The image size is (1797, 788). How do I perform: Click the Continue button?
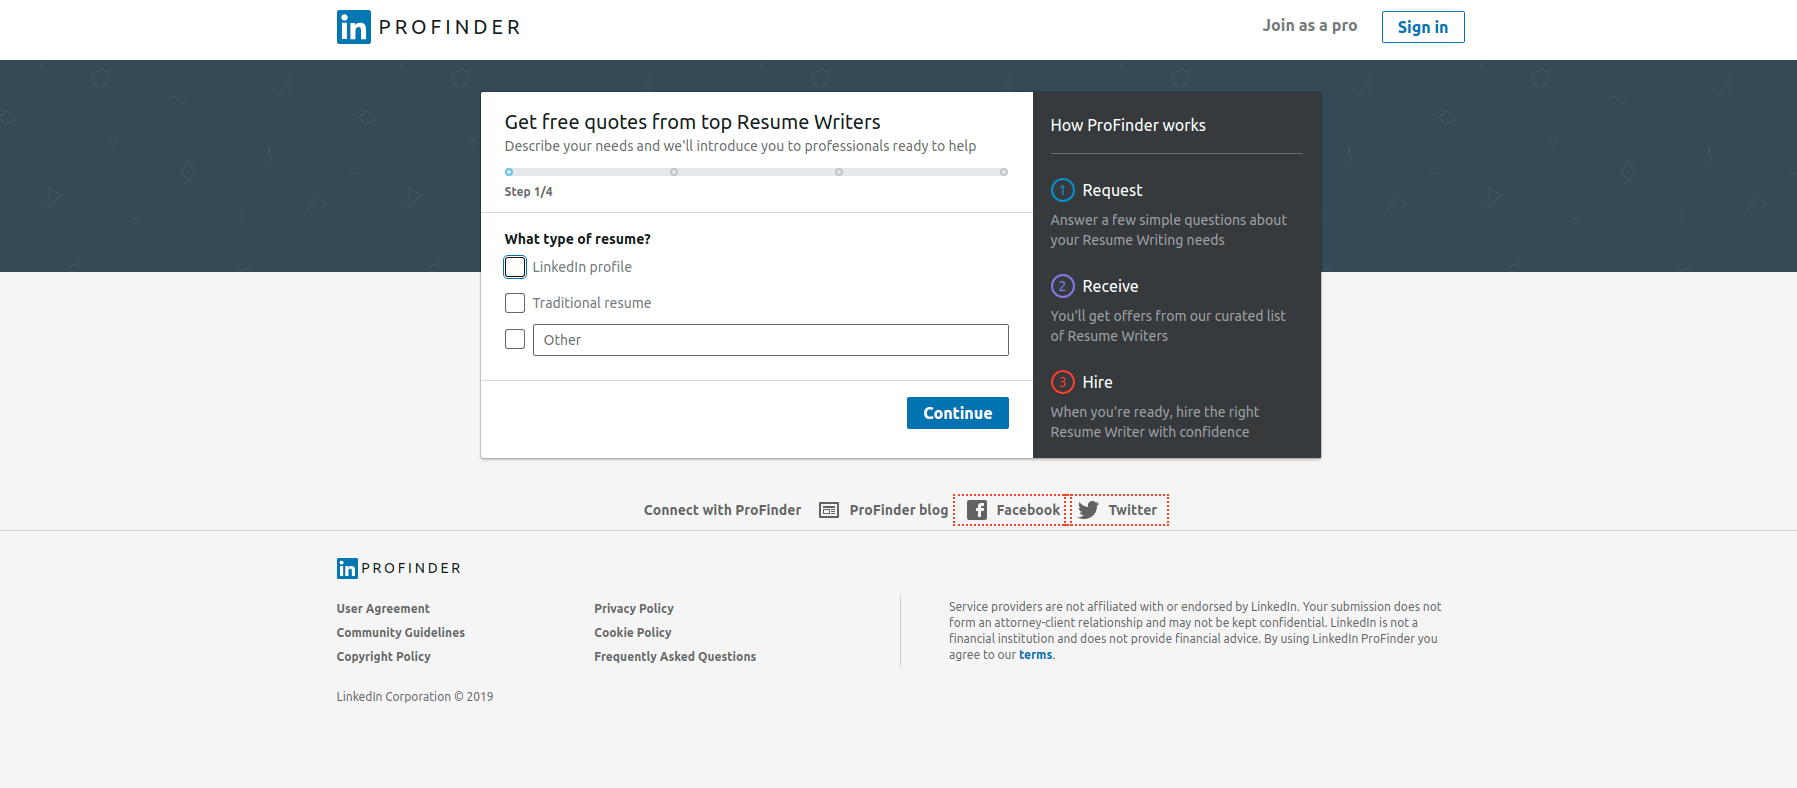pyautogui.click(x=957, y=413)
